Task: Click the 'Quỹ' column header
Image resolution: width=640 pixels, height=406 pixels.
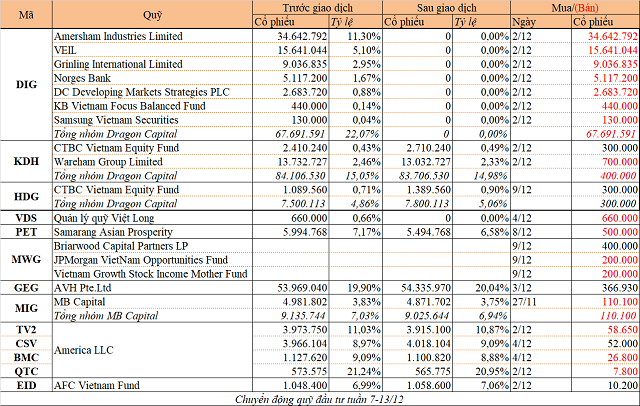Action: click(152, 15)
